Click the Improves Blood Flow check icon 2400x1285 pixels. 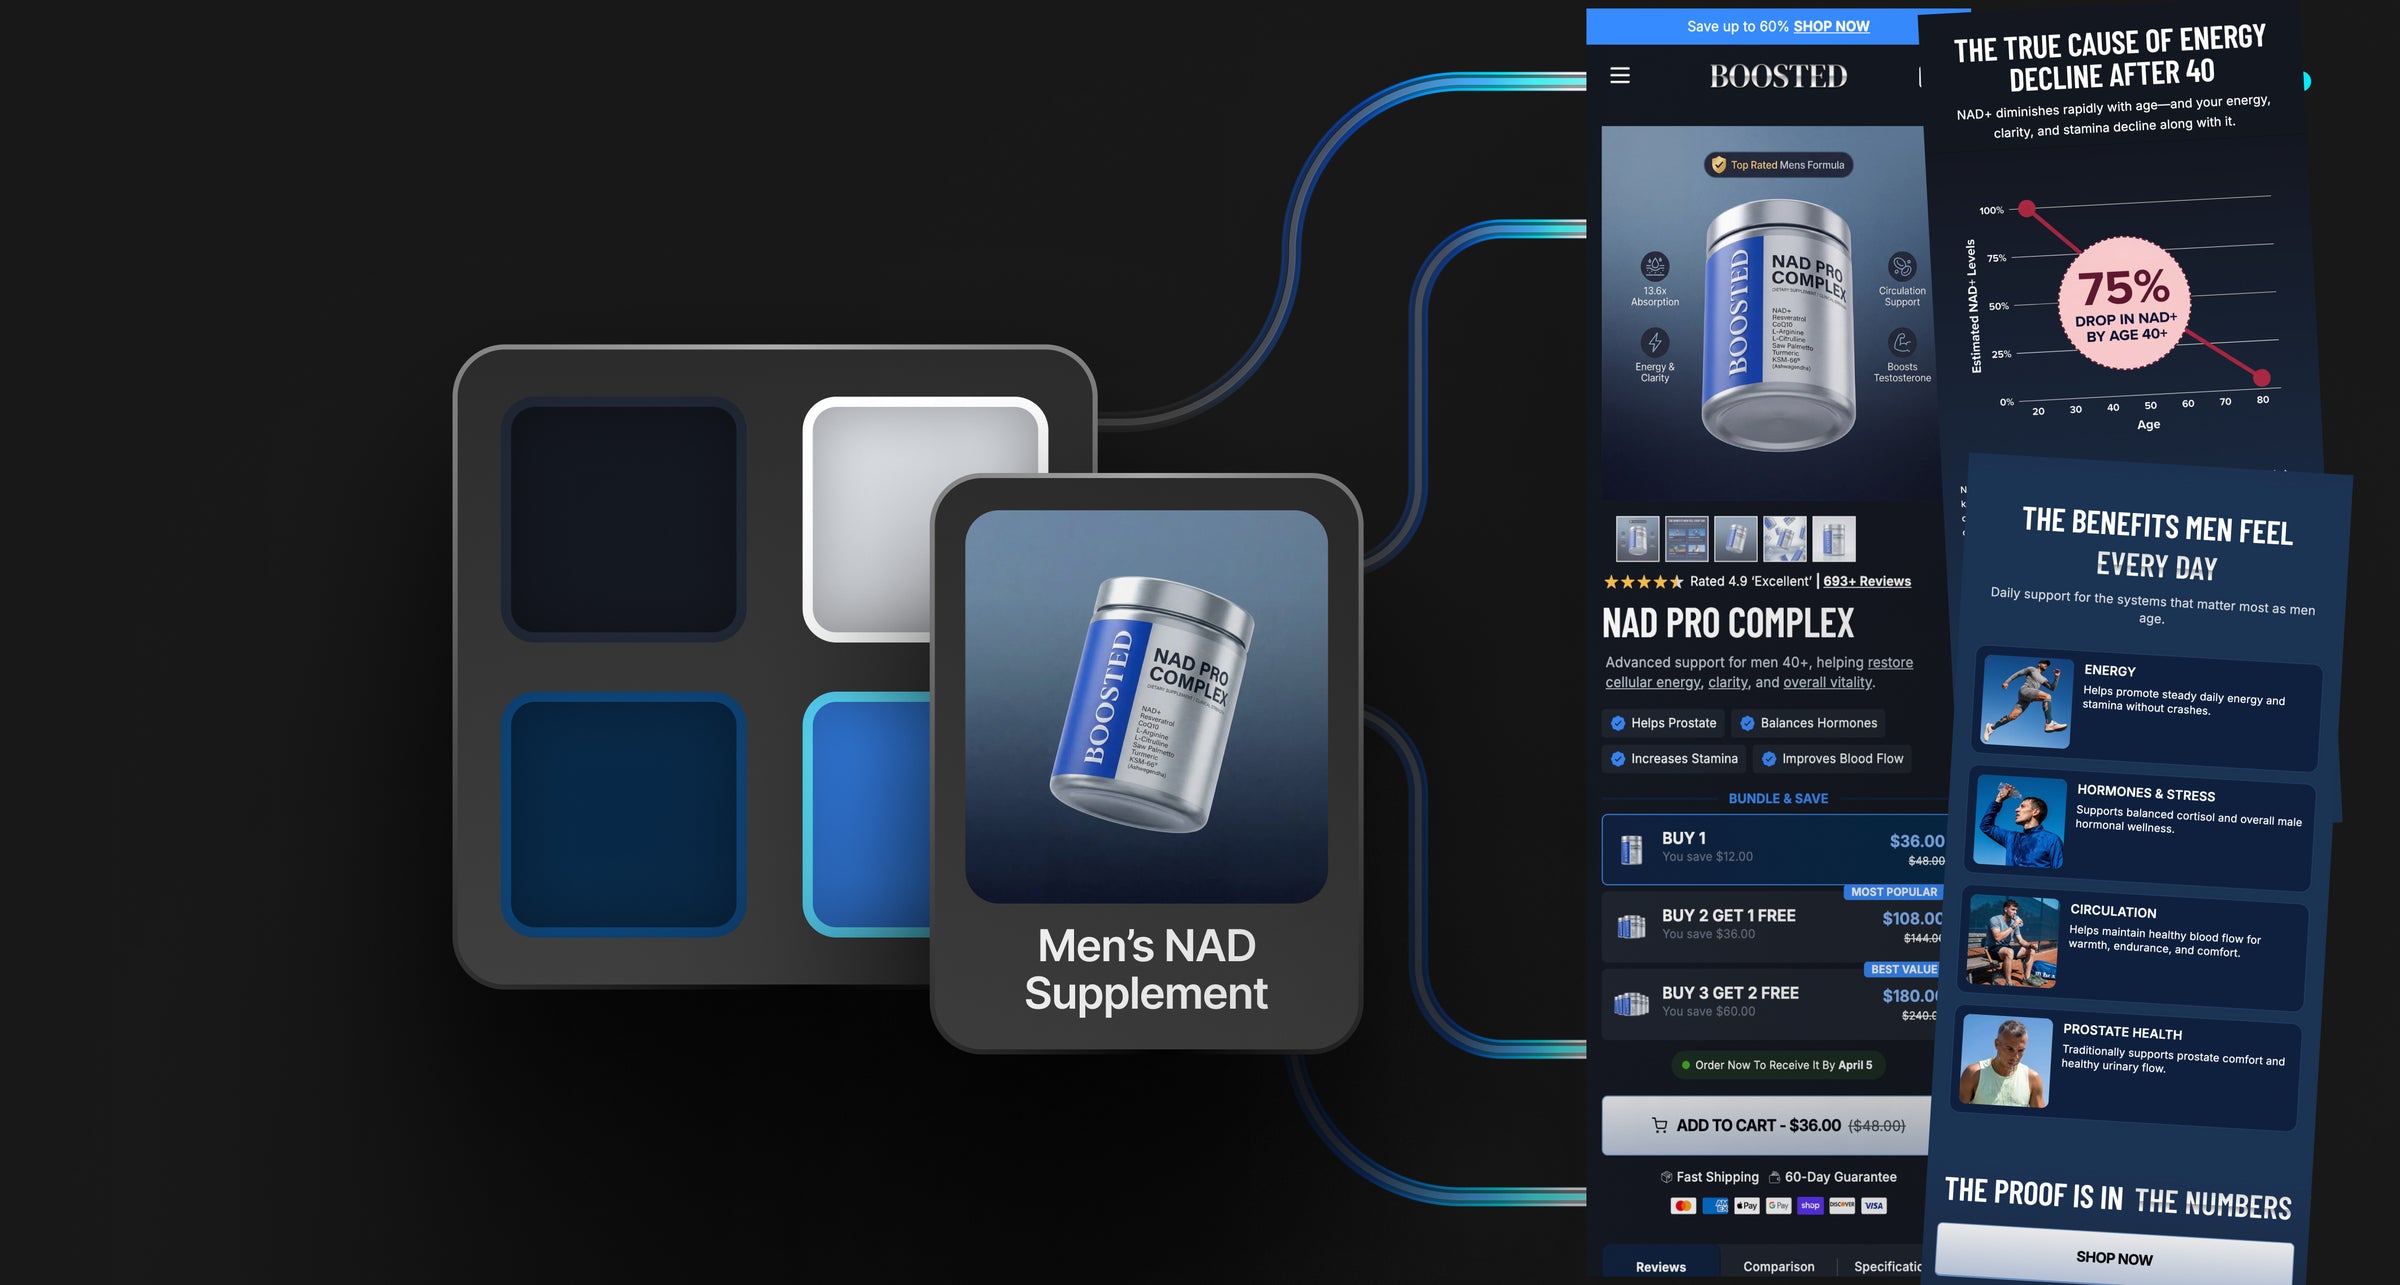click(x=1769, y=759)
